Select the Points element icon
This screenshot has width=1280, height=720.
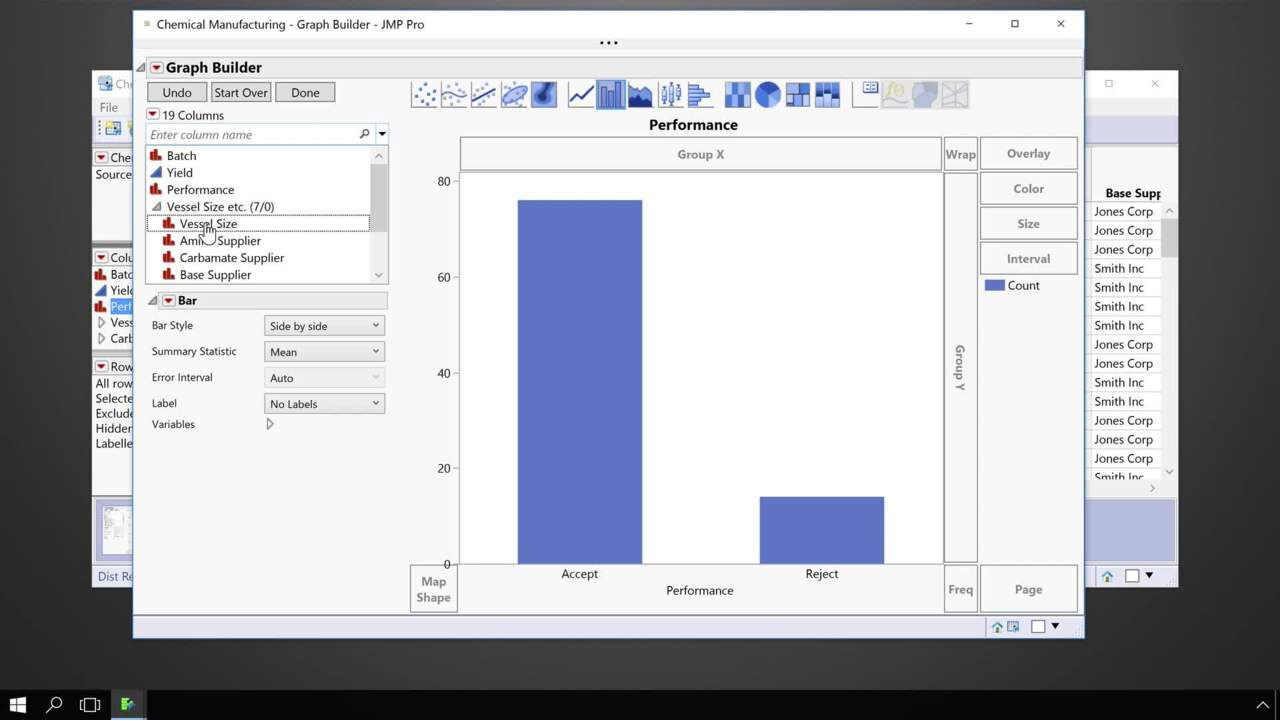(424, 93)
